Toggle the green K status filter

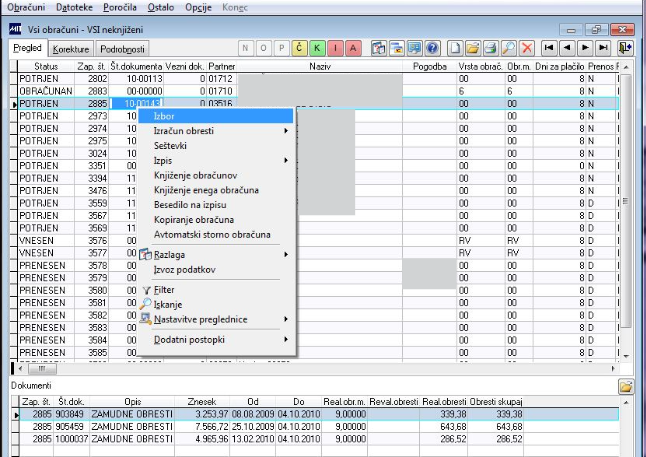click(x=317, y=48)
